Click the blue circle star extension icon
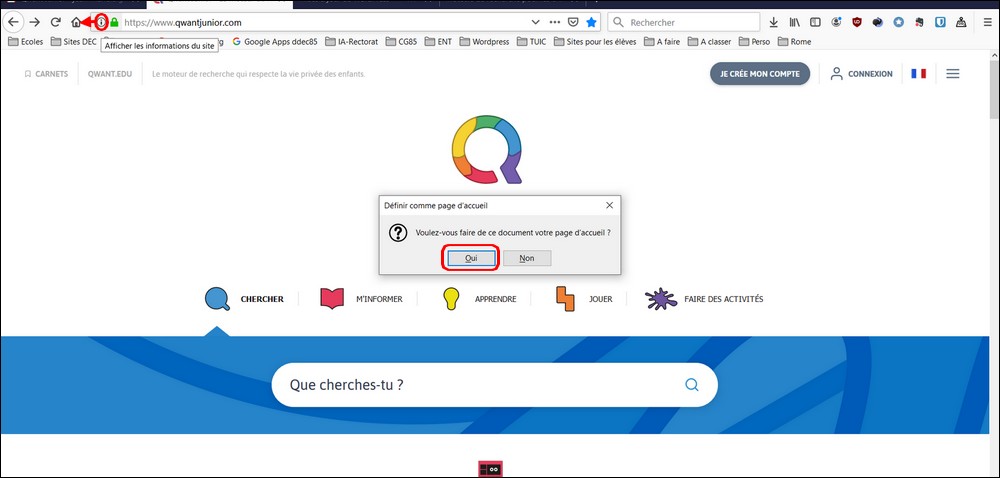The image size is (1000, 478). [899, 22]
